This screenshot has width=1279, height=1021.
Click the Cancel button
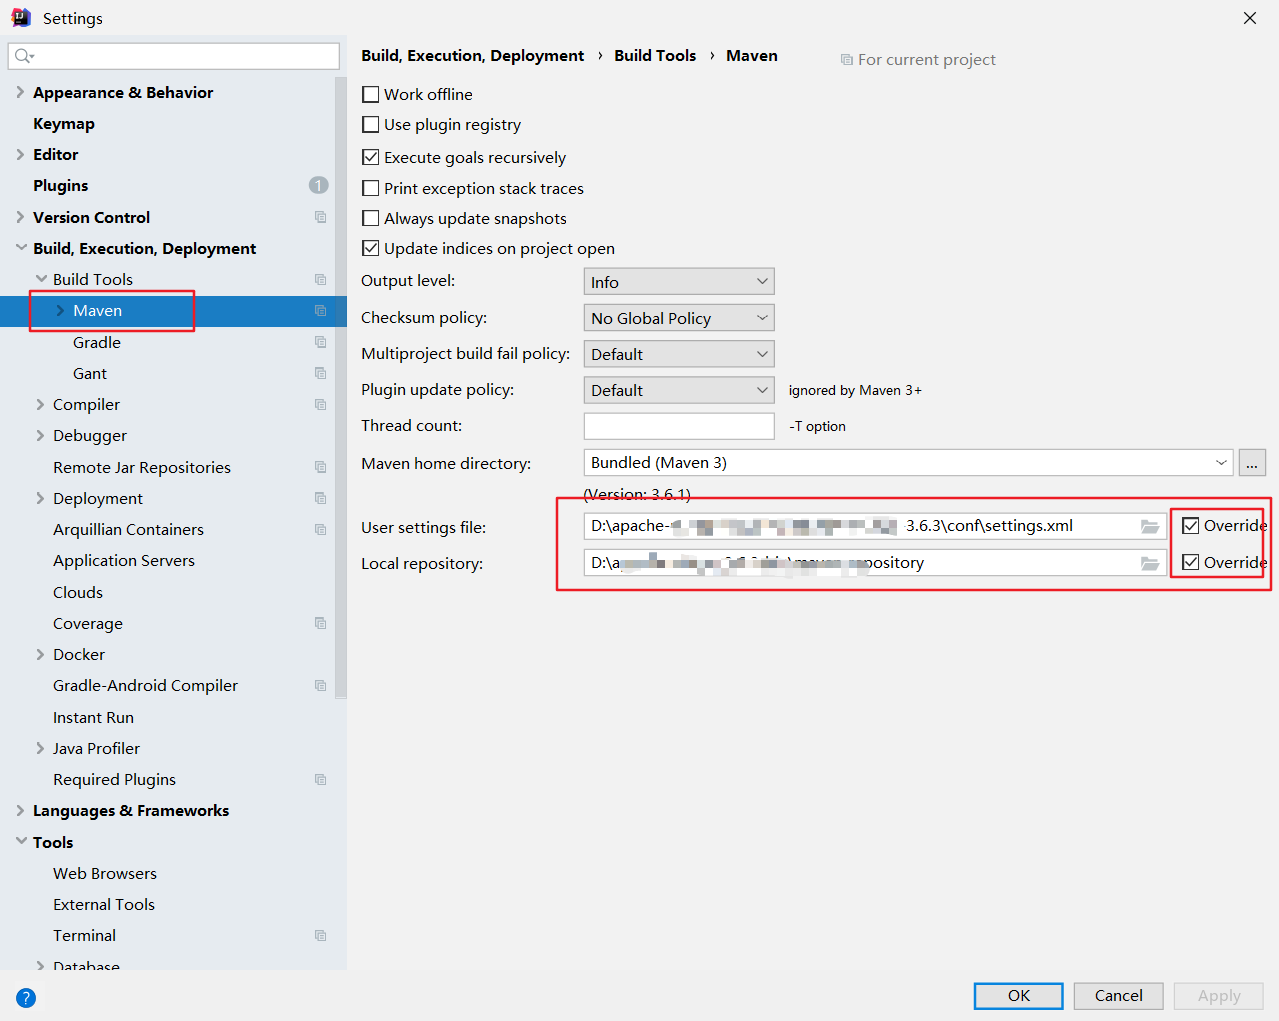click(1118, 996)
